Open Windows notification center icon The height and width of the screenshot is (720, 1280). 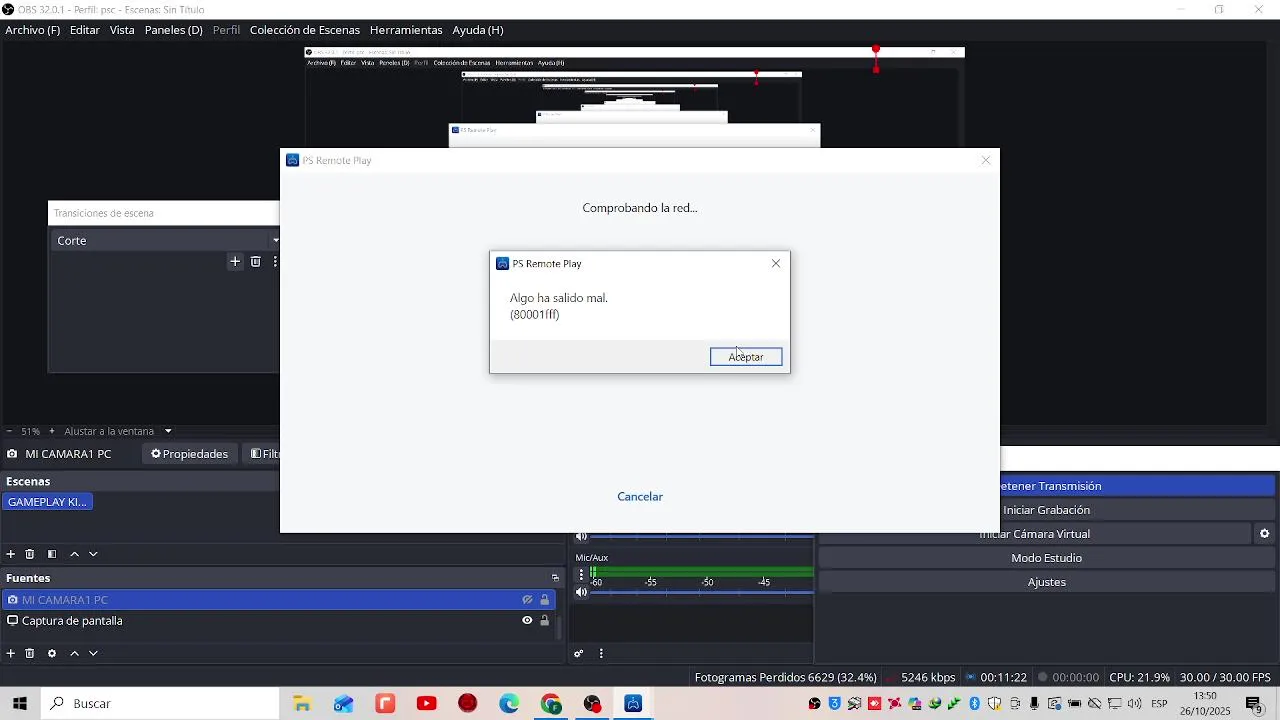coord(1255,704)
